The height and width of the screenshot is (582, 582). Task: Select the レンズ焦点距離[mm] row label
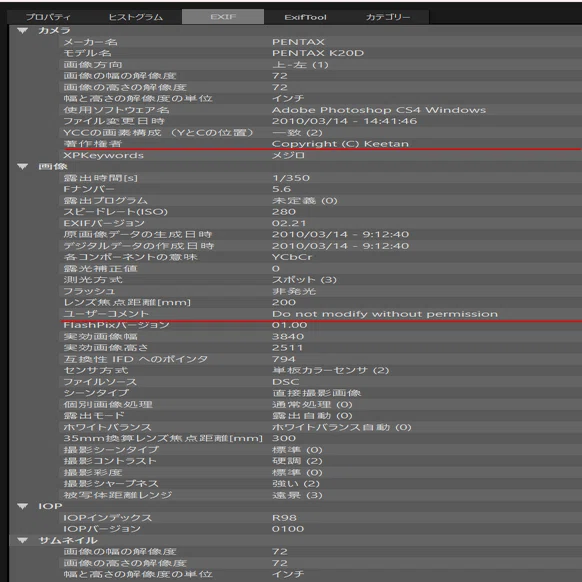[x=127, y=302]
